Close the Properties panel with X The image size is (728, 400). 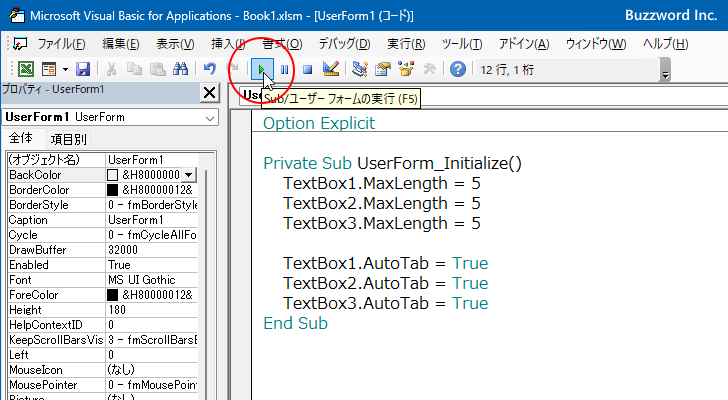[209, 93]
